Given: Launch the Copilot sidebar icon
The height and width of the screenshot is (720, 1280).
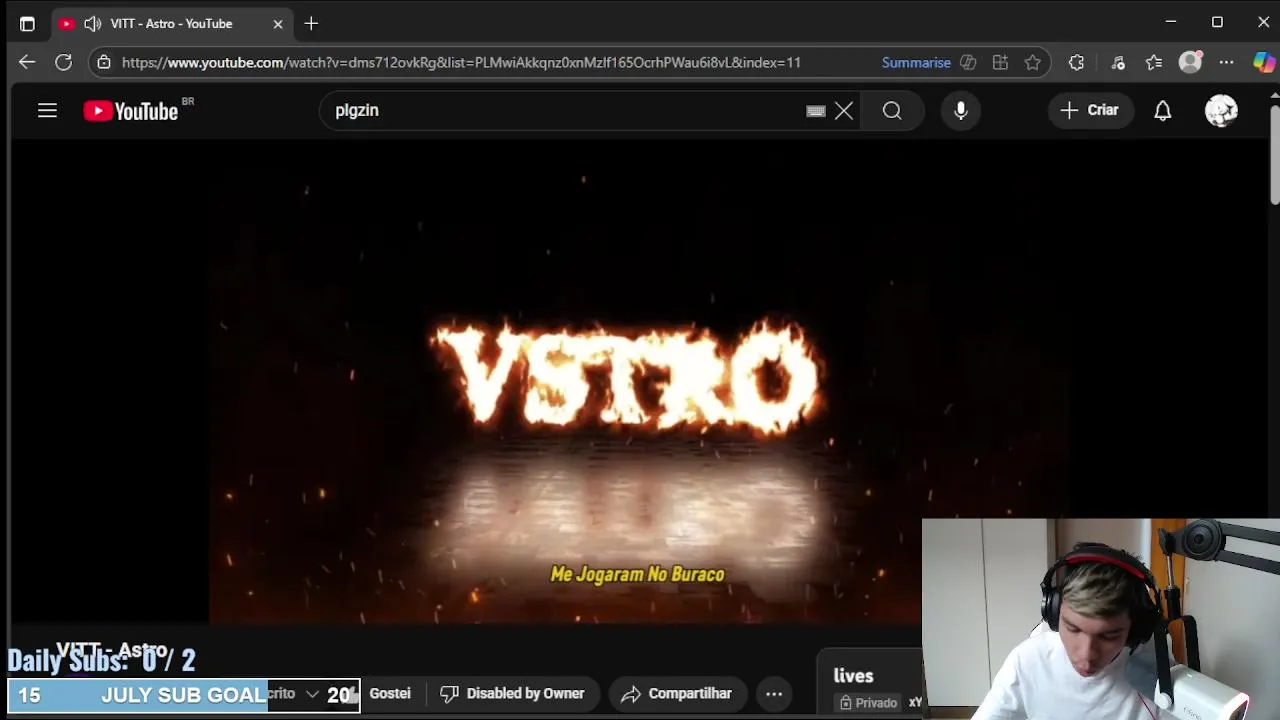Looking at the screenshot, I should tap(1264, 62).
